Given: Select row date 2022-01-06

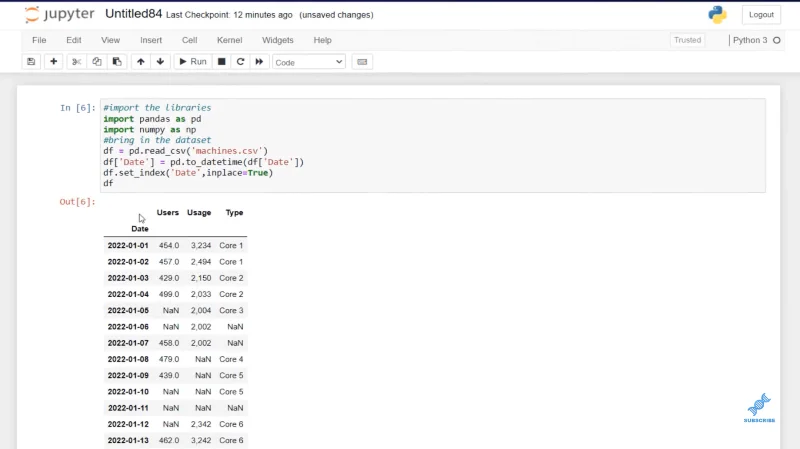Looking at the screenshot, I should (x=128, y=327).
